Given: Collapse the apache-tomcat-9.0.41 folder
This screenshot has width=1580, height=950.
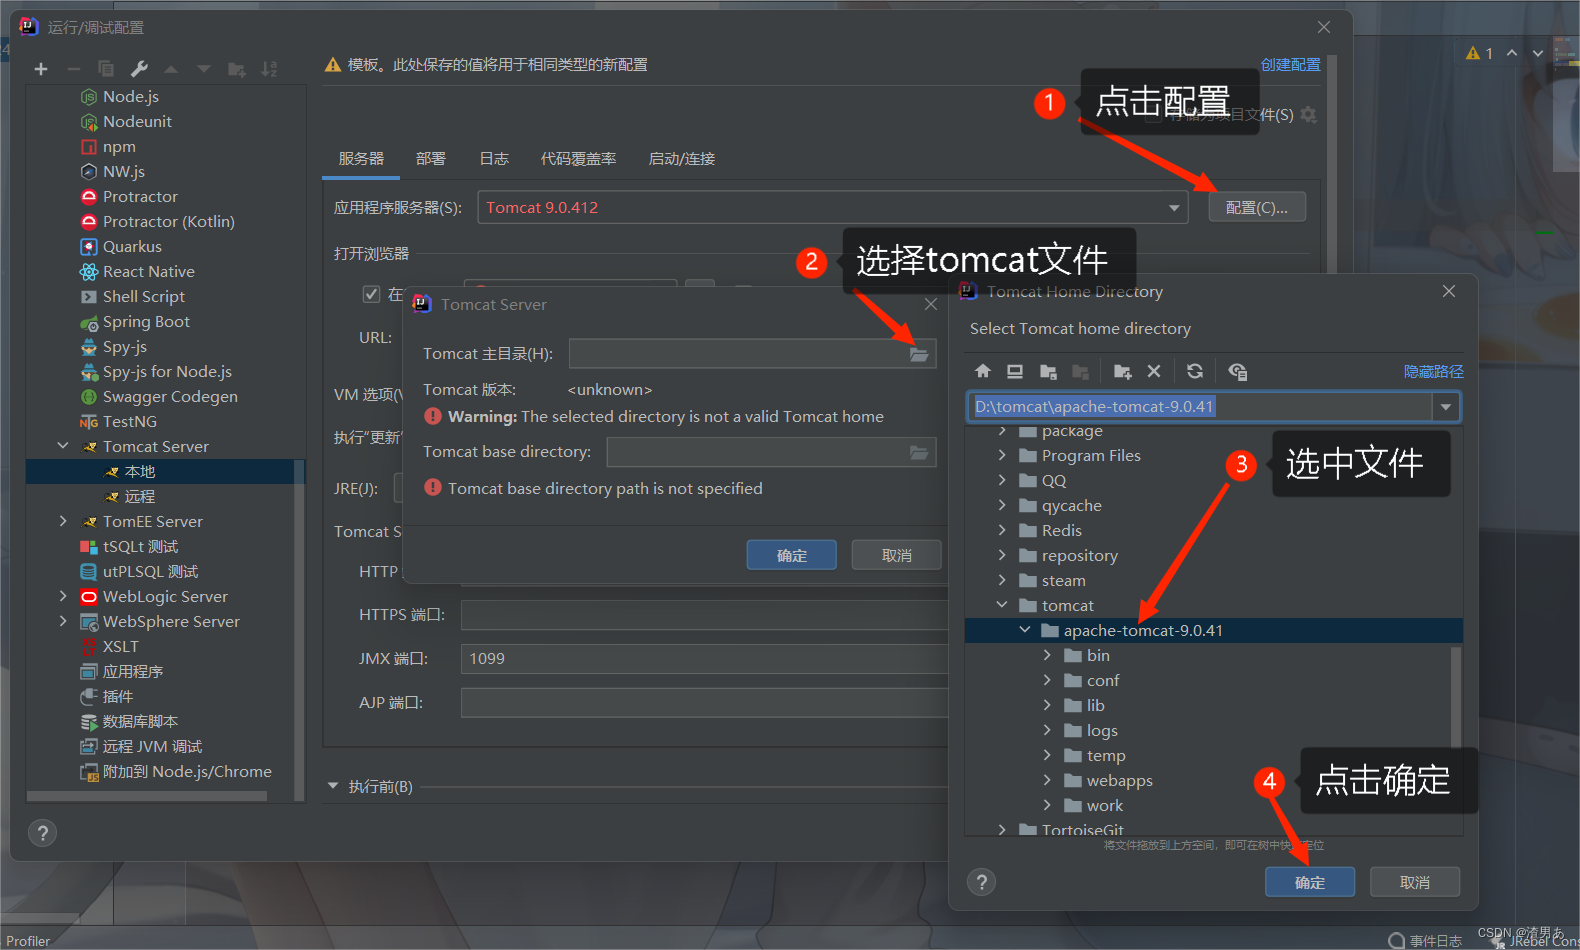Looking at the screenshot, I should coord(1024,630).
